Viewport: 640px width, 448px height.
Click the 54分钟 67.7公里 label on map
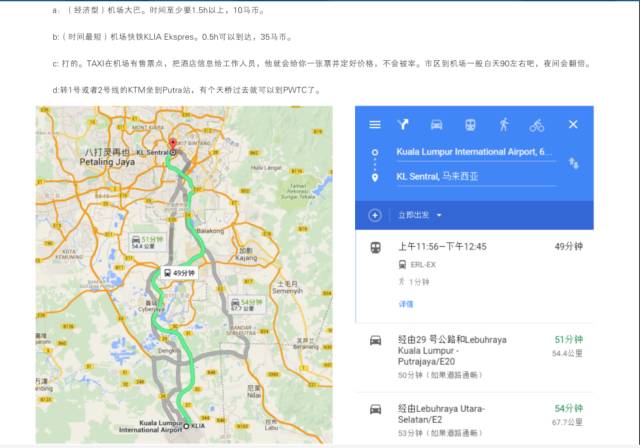[247, 305]
